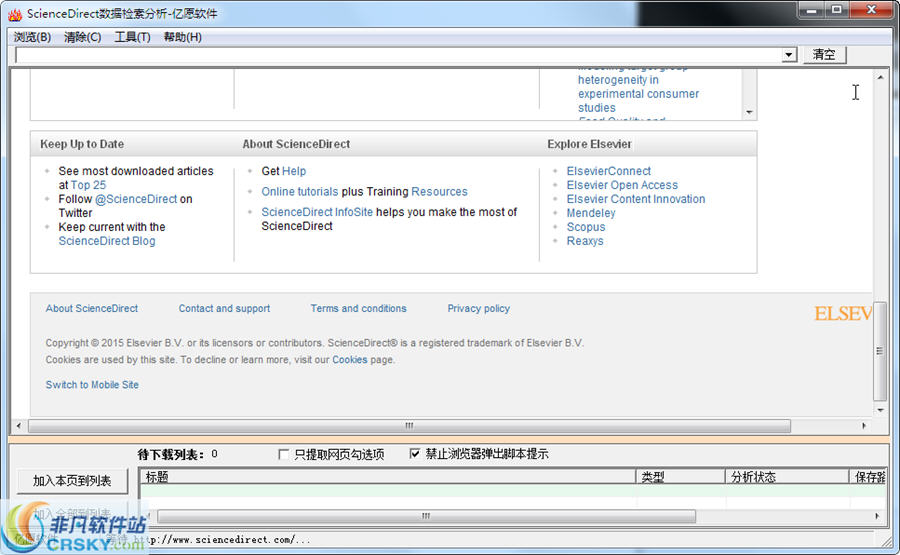Click Switch to Mobile Site link
900x555 pixels.
pyautogui.click(x=92, y=385)
